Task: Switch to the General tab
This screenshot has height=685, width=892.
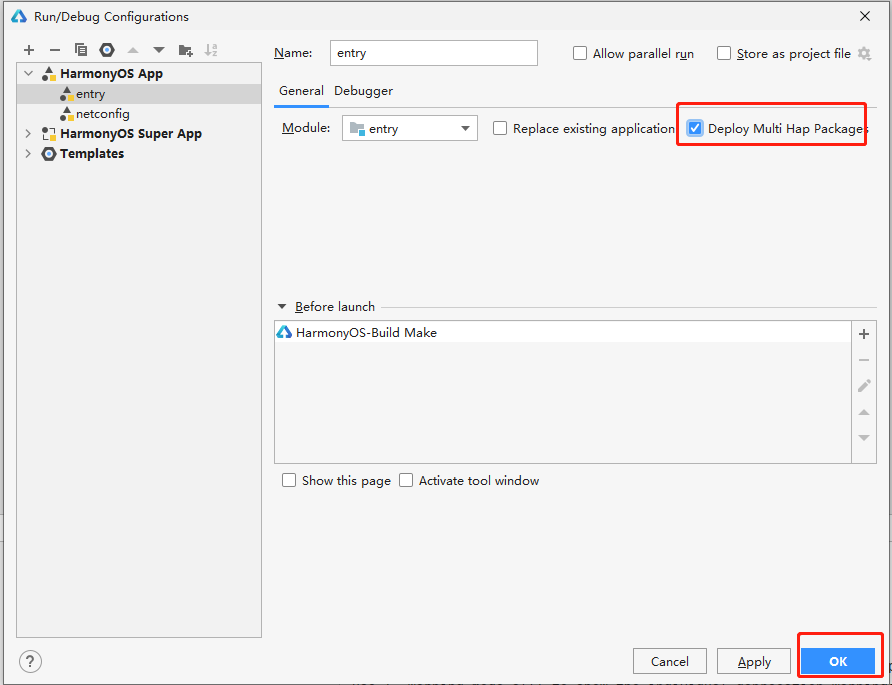Action: [301, 91]
